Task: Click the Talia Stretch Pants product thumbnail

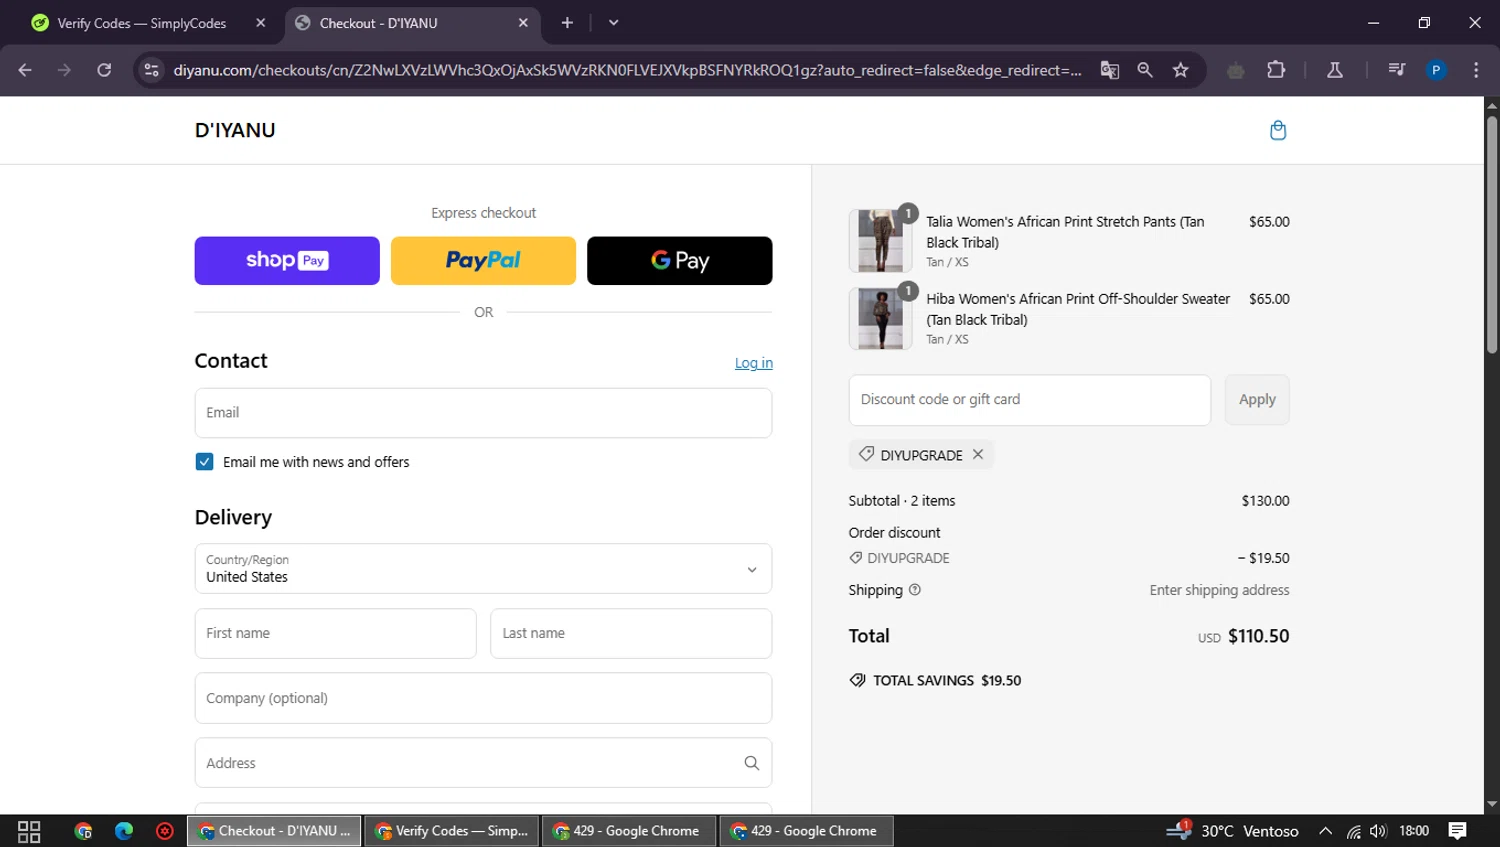Action: [x=880, y=241]
